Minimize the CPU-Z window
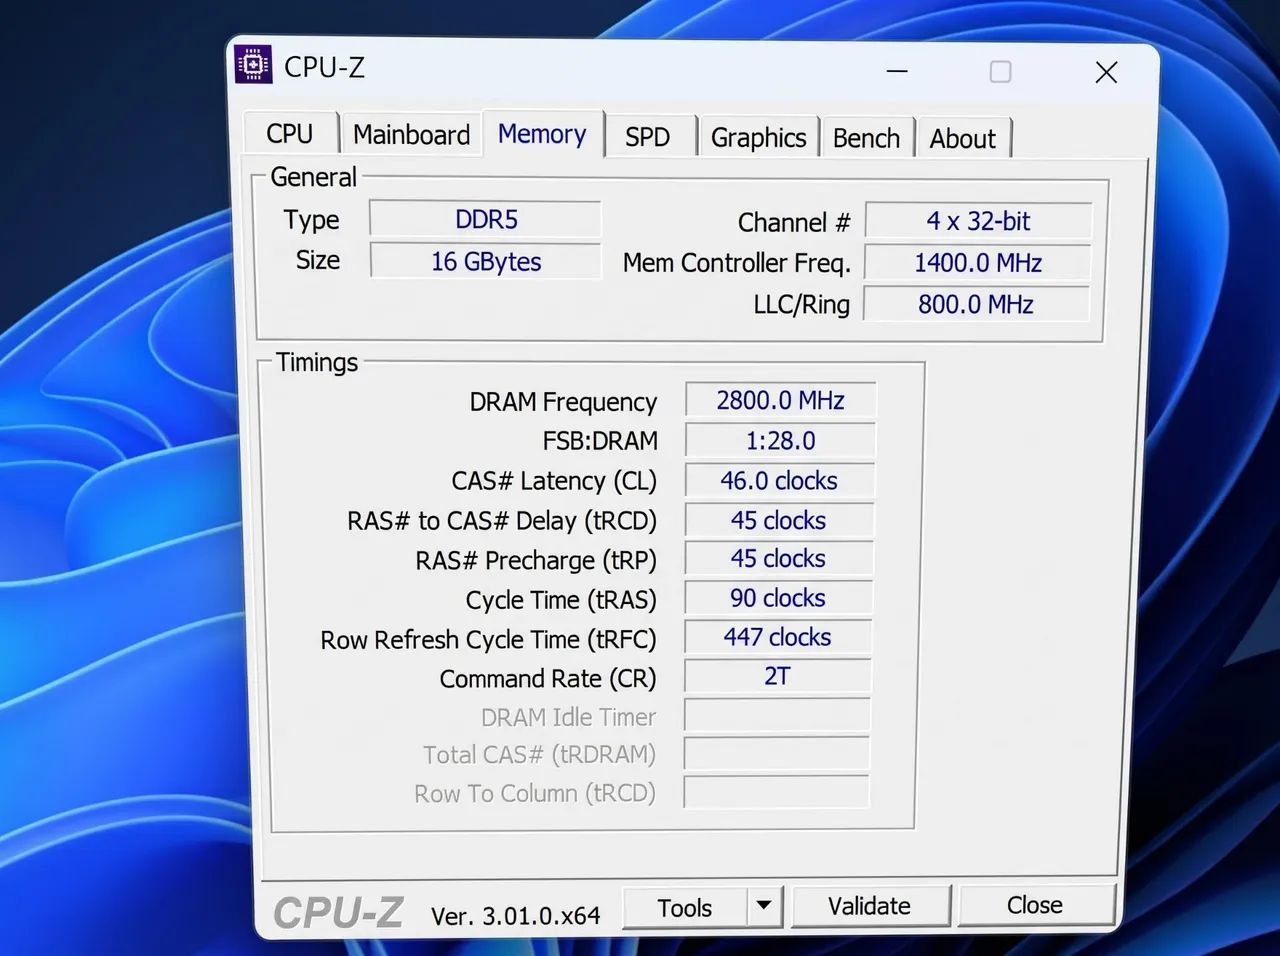The width and height of the screenshot is (1280, 956). coord(897,71)
